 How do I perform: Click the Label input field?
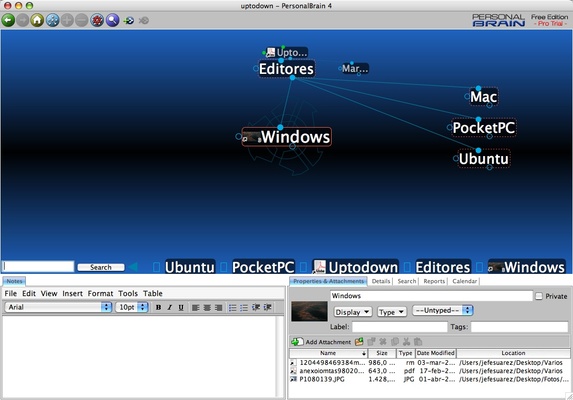click(x=400, y=327)
